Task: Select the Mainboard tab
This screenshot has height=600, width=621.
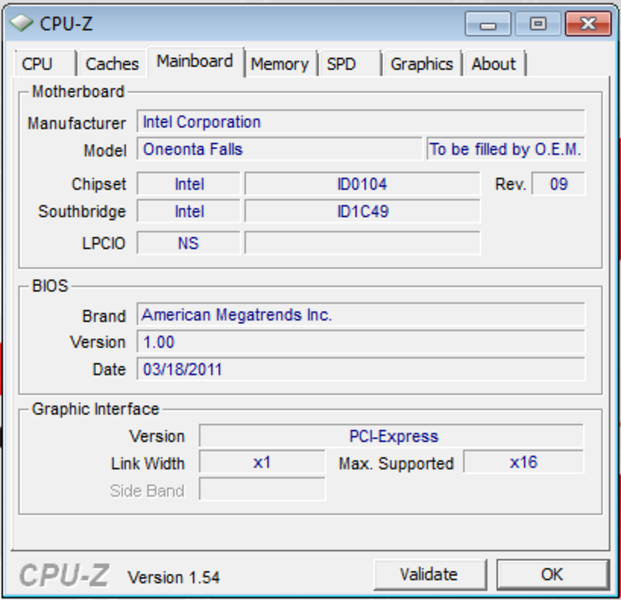Action: 195,62
